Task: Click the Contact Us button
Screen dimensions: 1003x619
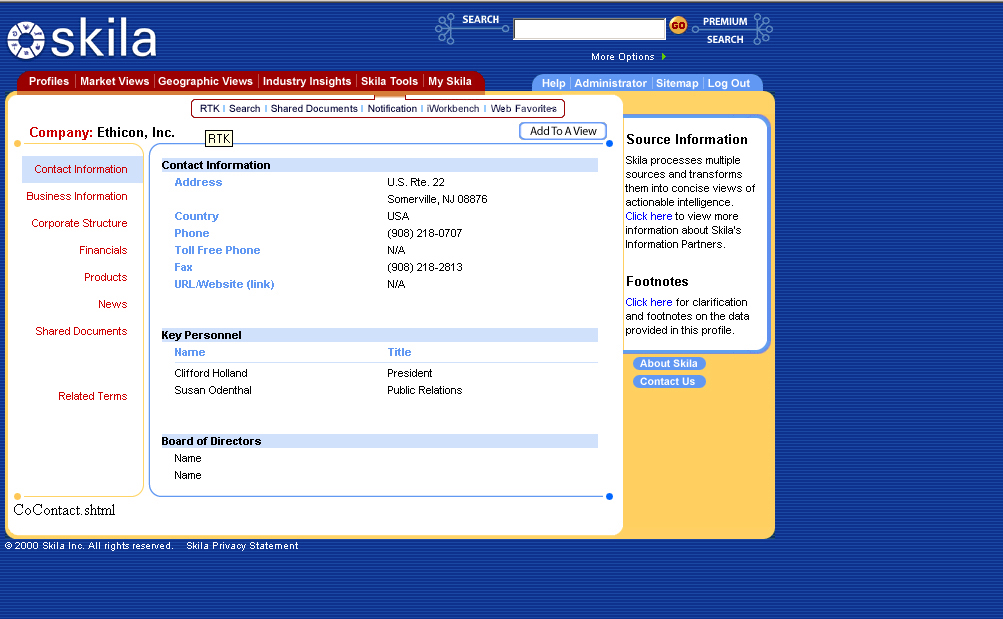Action: [x=669, y=381]
